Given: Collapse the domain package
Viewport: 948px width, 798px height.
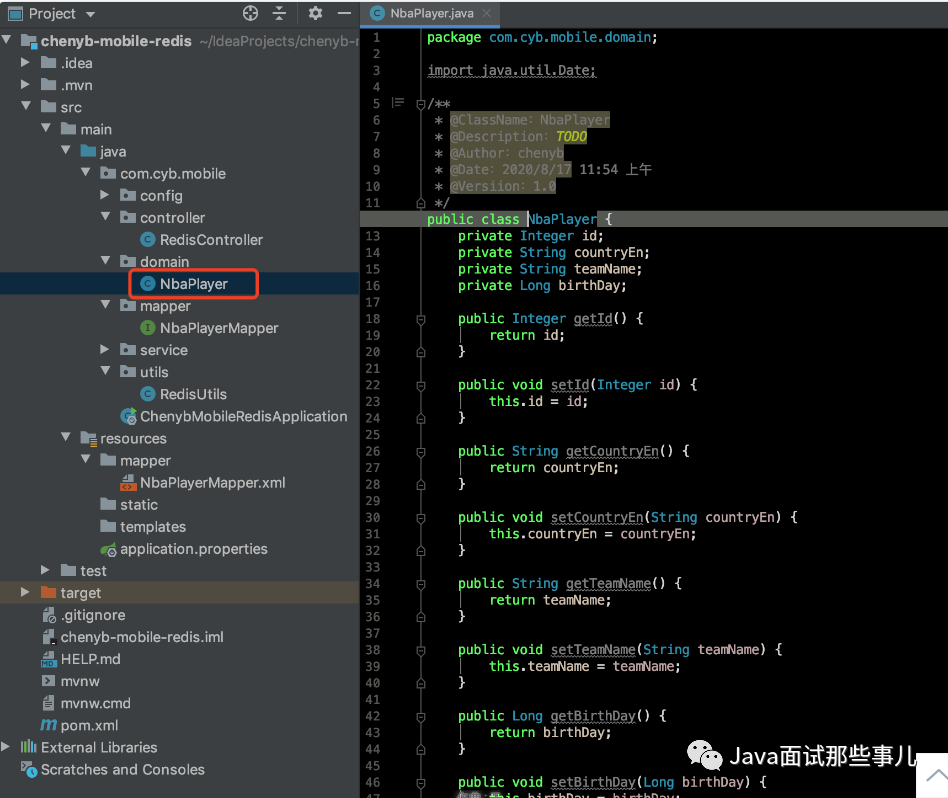Looking at the screenshot, I should pos(106,261).
